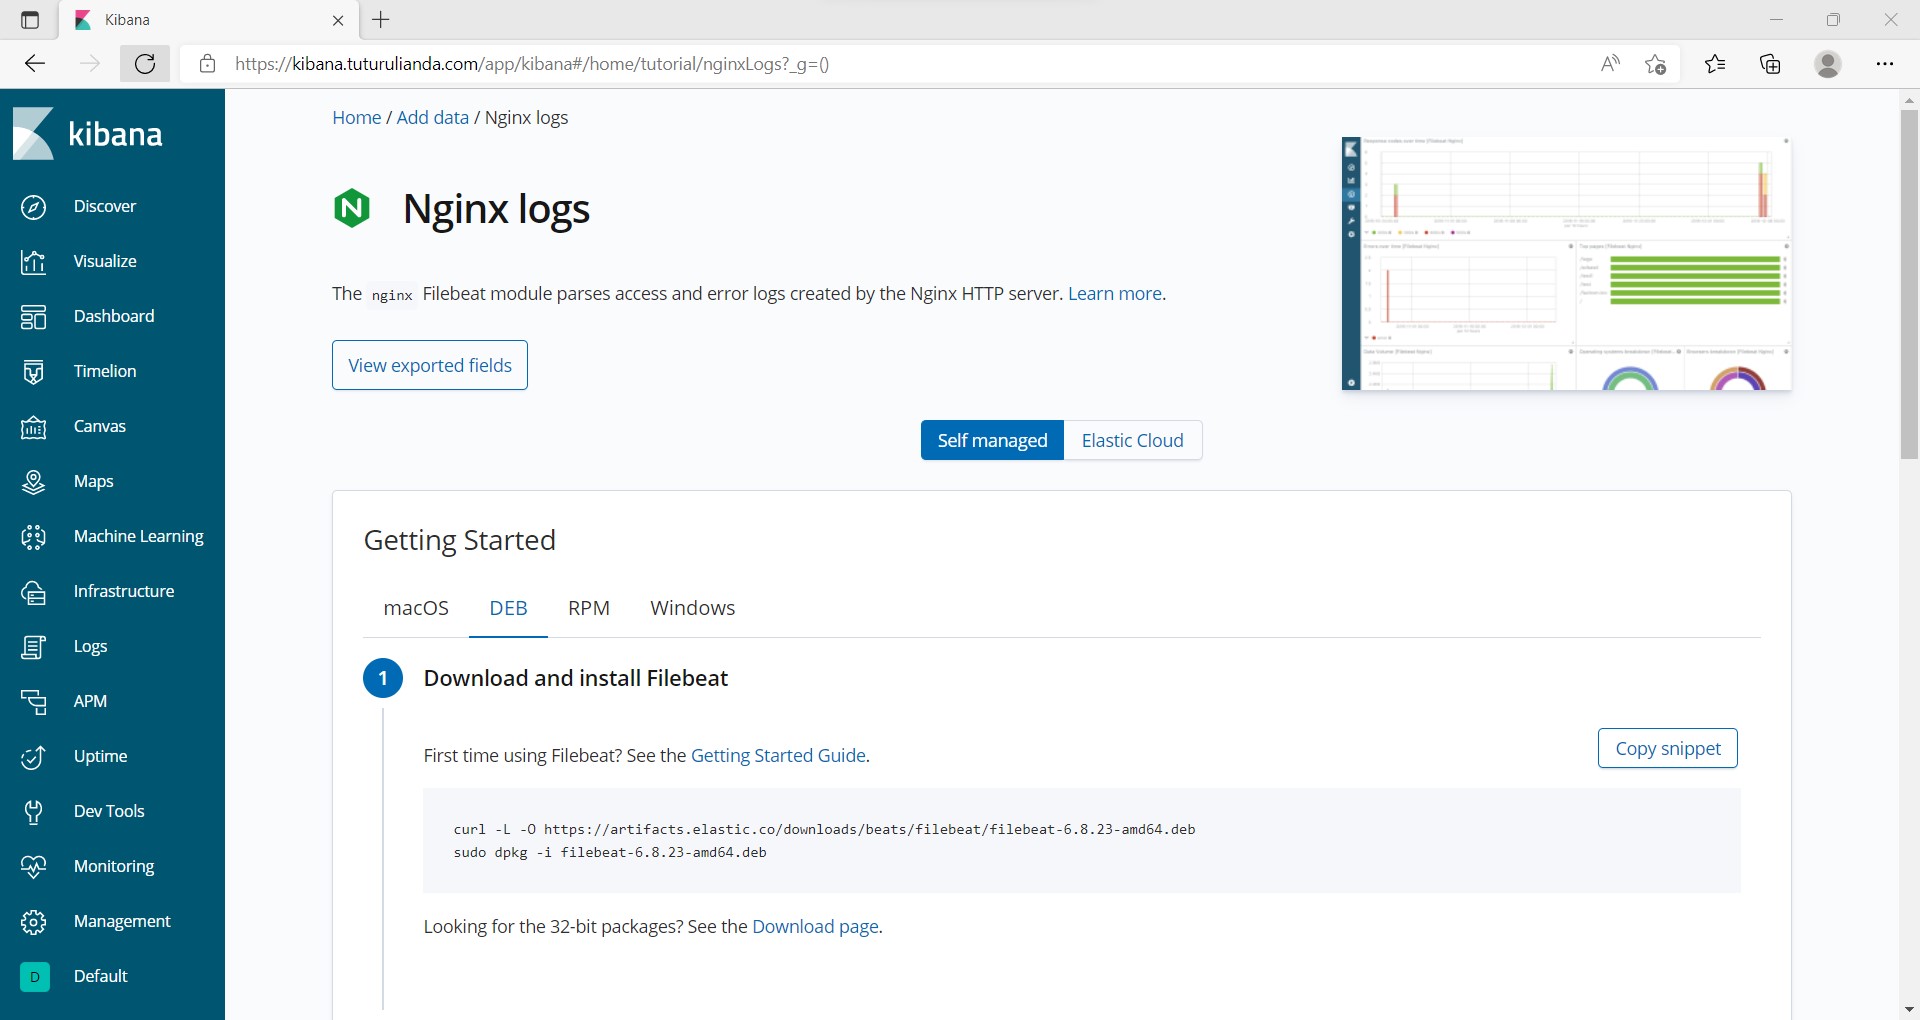Select Self managed deployment option
Viewport: 1920px width, 1020px height.
pyautogui.click(x=992, y=441)
